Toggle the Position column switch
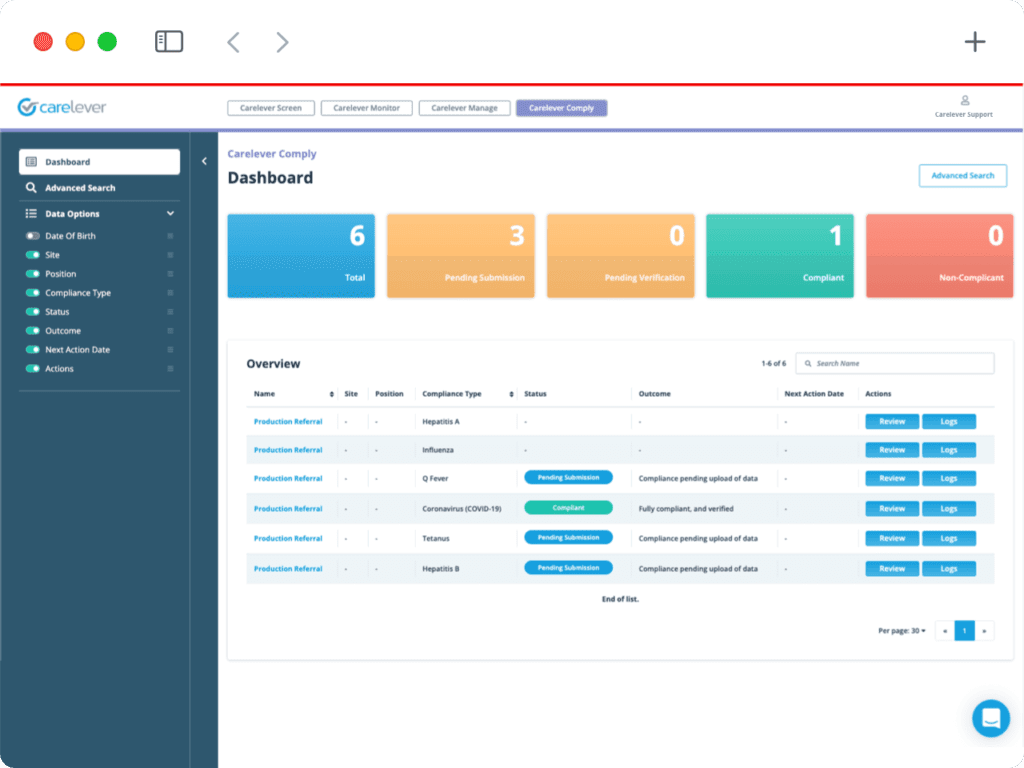This screenshot has height=768, width=1024. tap(33, 274)
